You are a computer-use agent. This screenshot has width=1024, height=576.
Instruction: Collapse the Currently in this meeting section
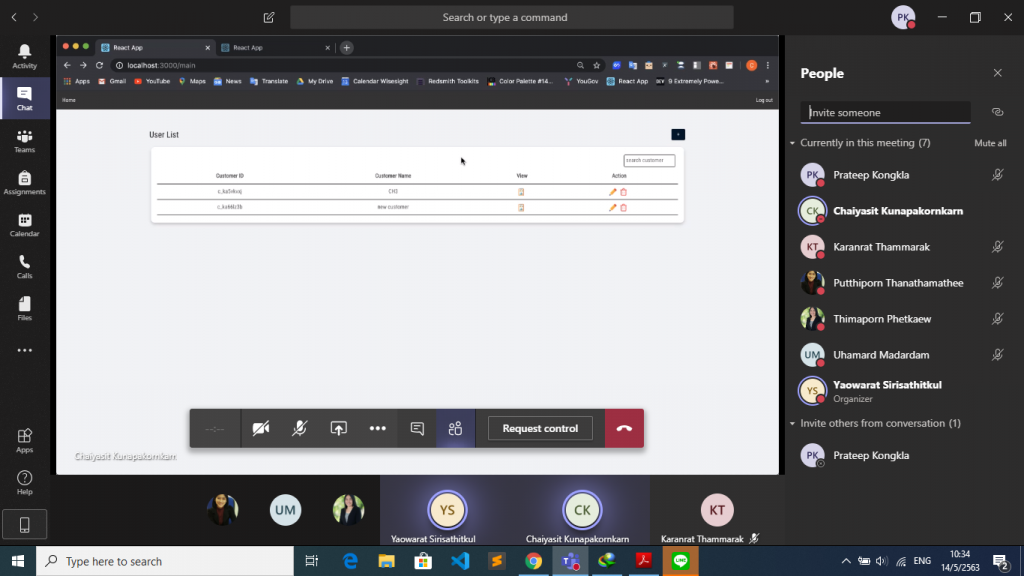pyautogui.click(x=792, y=143)
